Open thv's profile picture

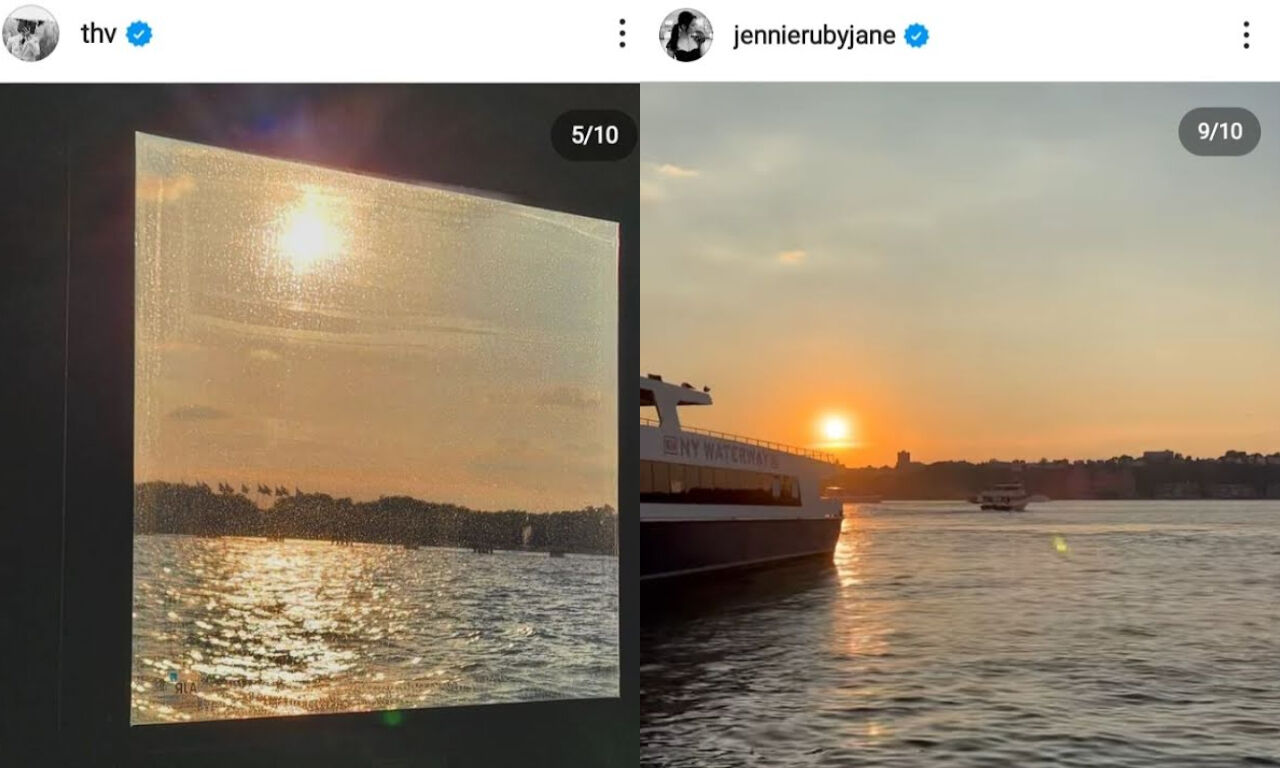point(30,34)
